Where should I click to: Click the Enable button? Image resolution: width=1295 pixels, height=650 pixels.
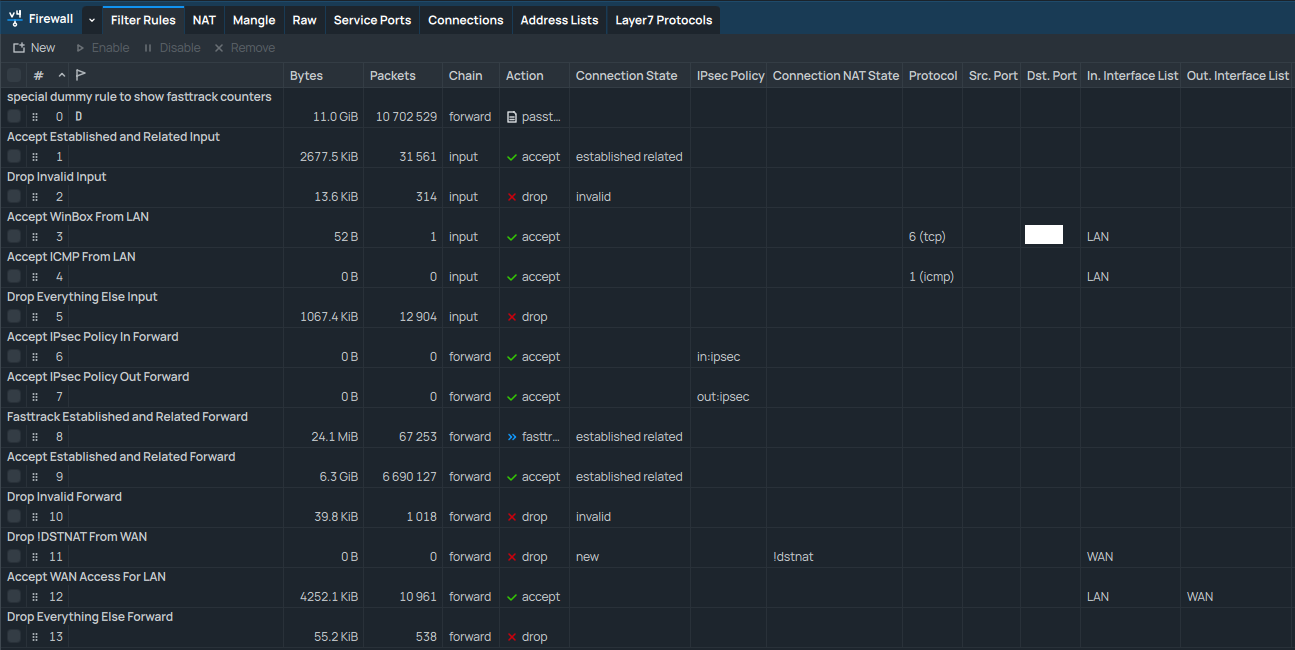103,48
